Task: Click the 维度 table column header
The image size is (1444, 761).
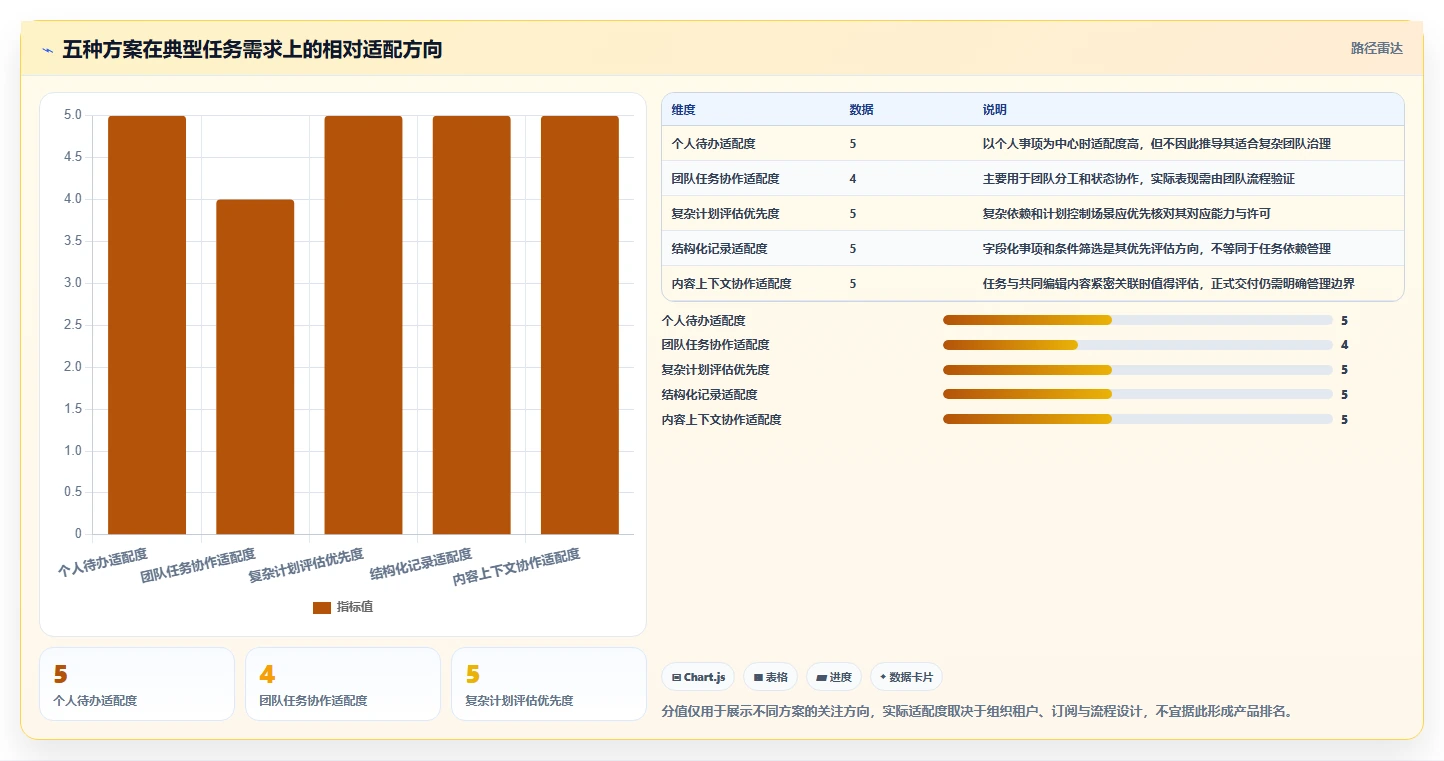Action: (684, 109)
